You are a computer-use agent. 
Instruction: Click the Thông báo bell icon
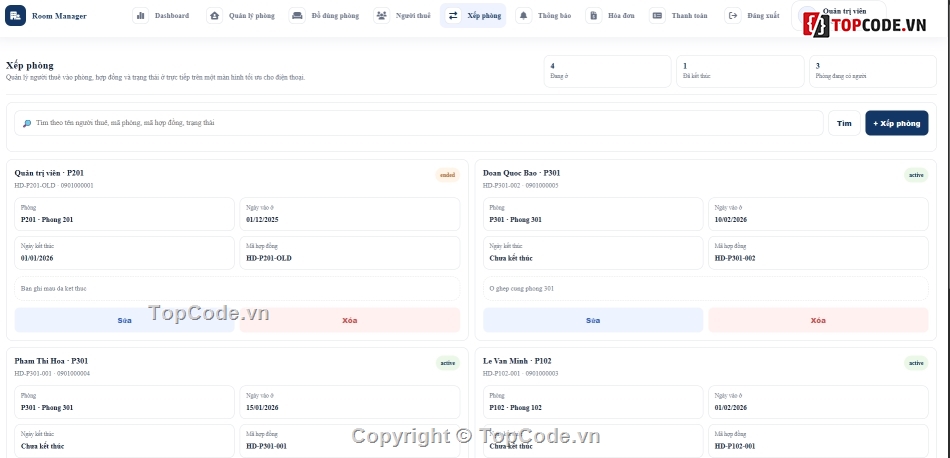(523, 16)
